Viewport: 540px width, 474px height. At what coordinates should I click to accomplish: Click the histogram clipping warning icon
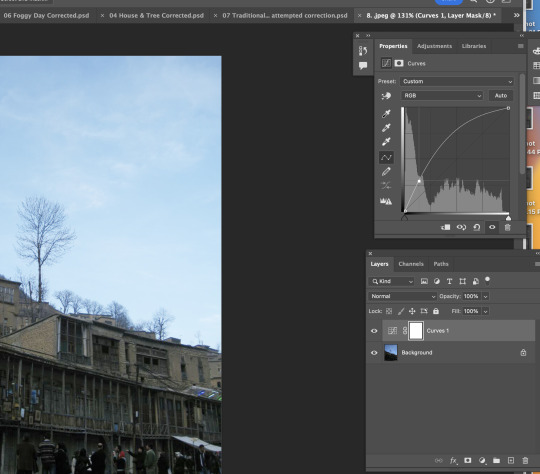point(386,201)
